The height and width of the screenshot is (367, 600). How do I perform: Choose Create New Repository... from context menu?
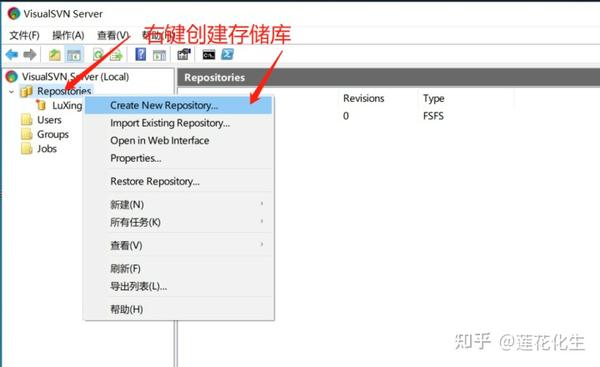tap(178, 105)
